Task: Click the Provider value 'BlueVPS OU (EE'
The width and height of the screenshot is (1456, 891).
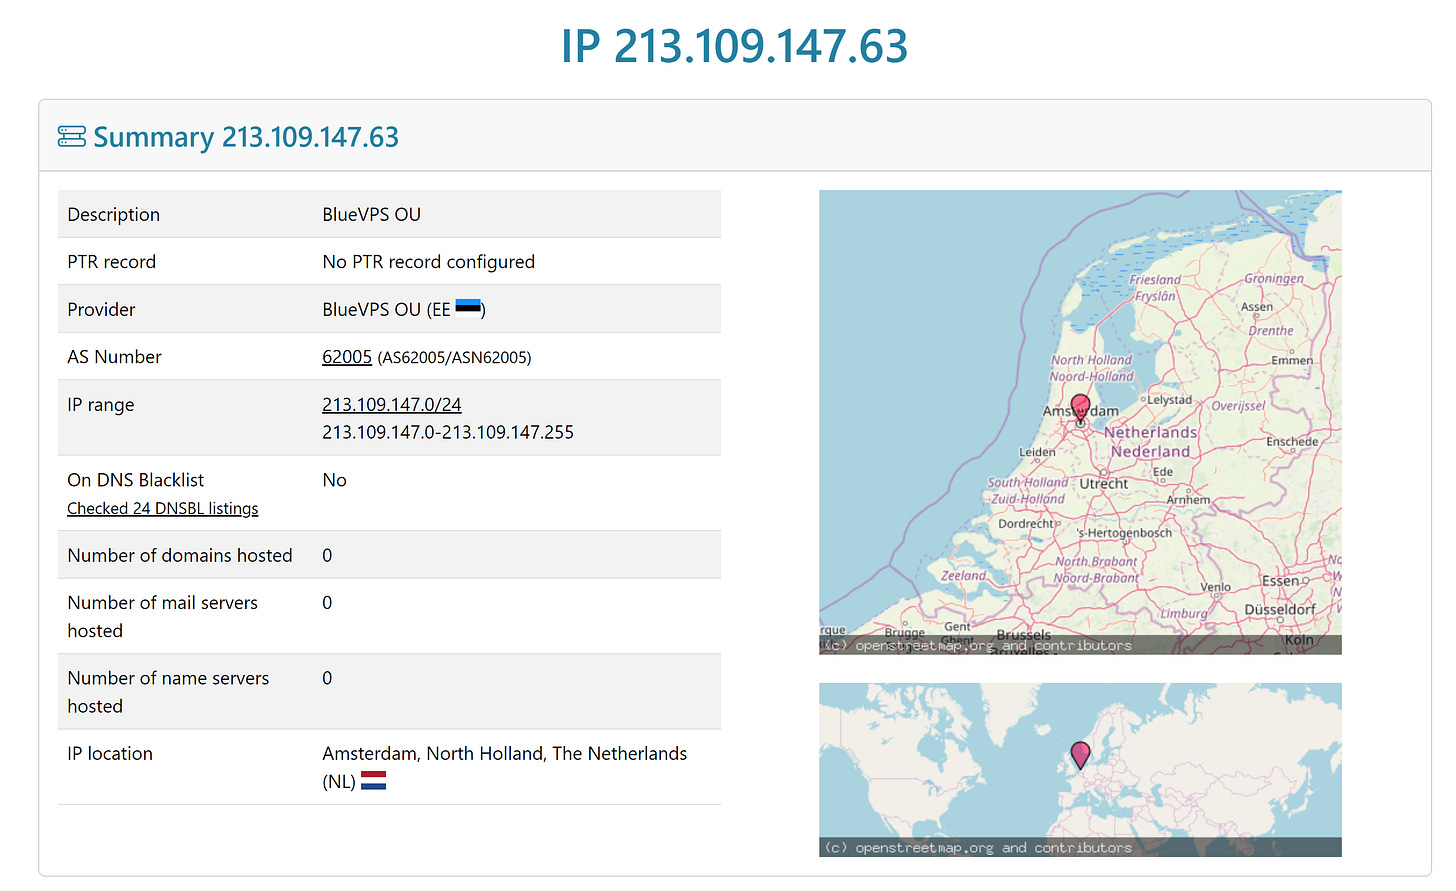Action: pyautogui.click(x=387, y=310)
